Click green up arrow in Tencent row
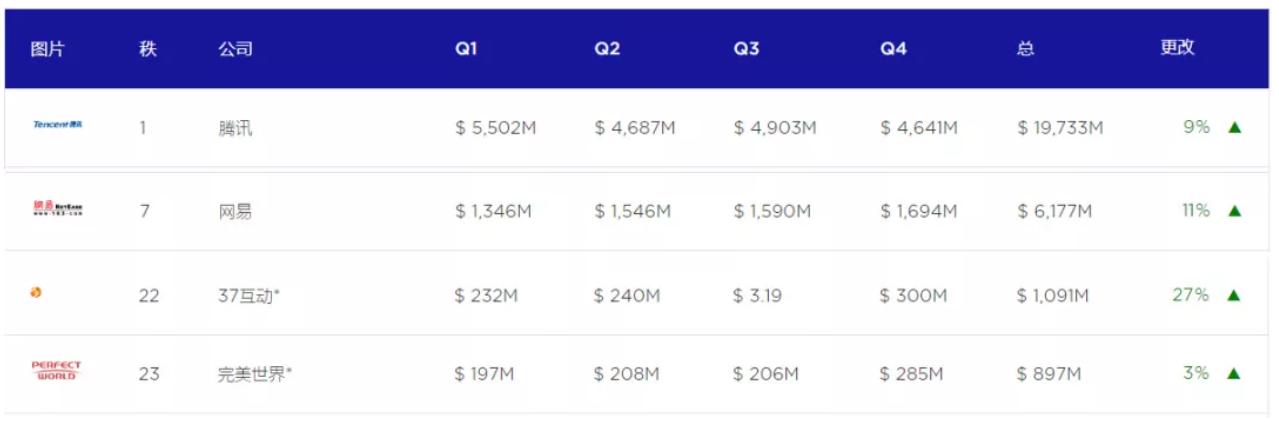This screenshot has height=426, width=1279. (x=1234, y=127)
